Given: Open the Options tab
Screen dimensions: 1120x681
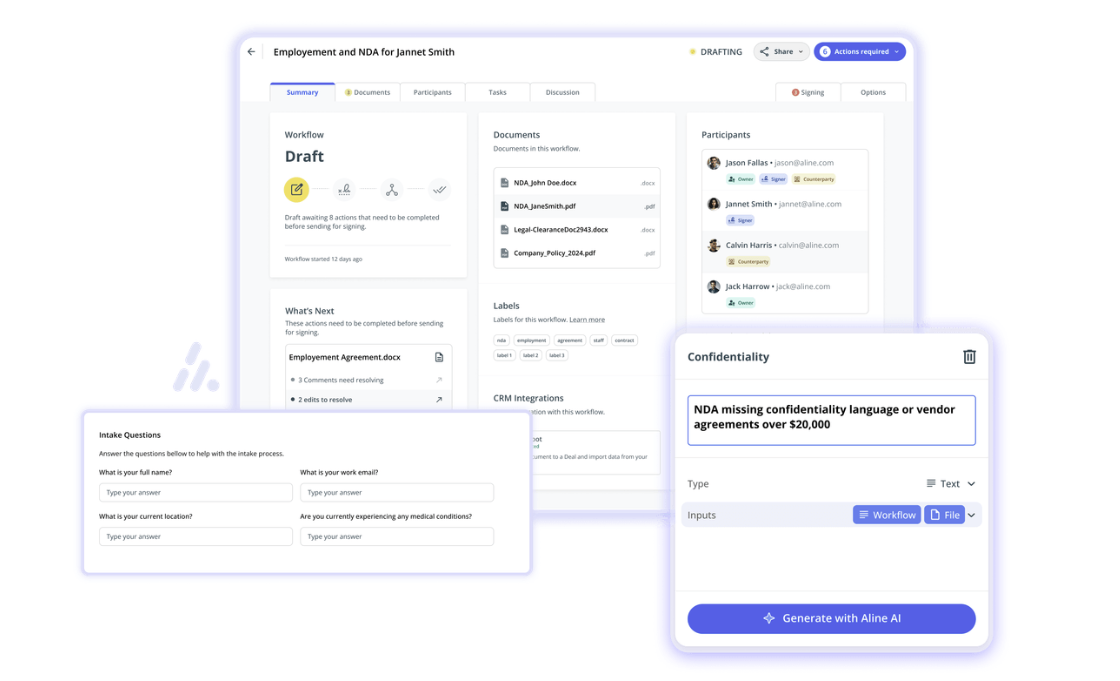Looking at the screenshot, I should (x=873, y=92).
